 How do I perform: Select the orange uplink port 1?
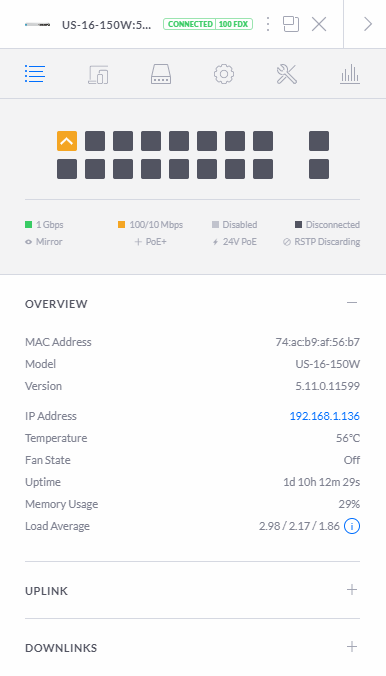point(67,141)
